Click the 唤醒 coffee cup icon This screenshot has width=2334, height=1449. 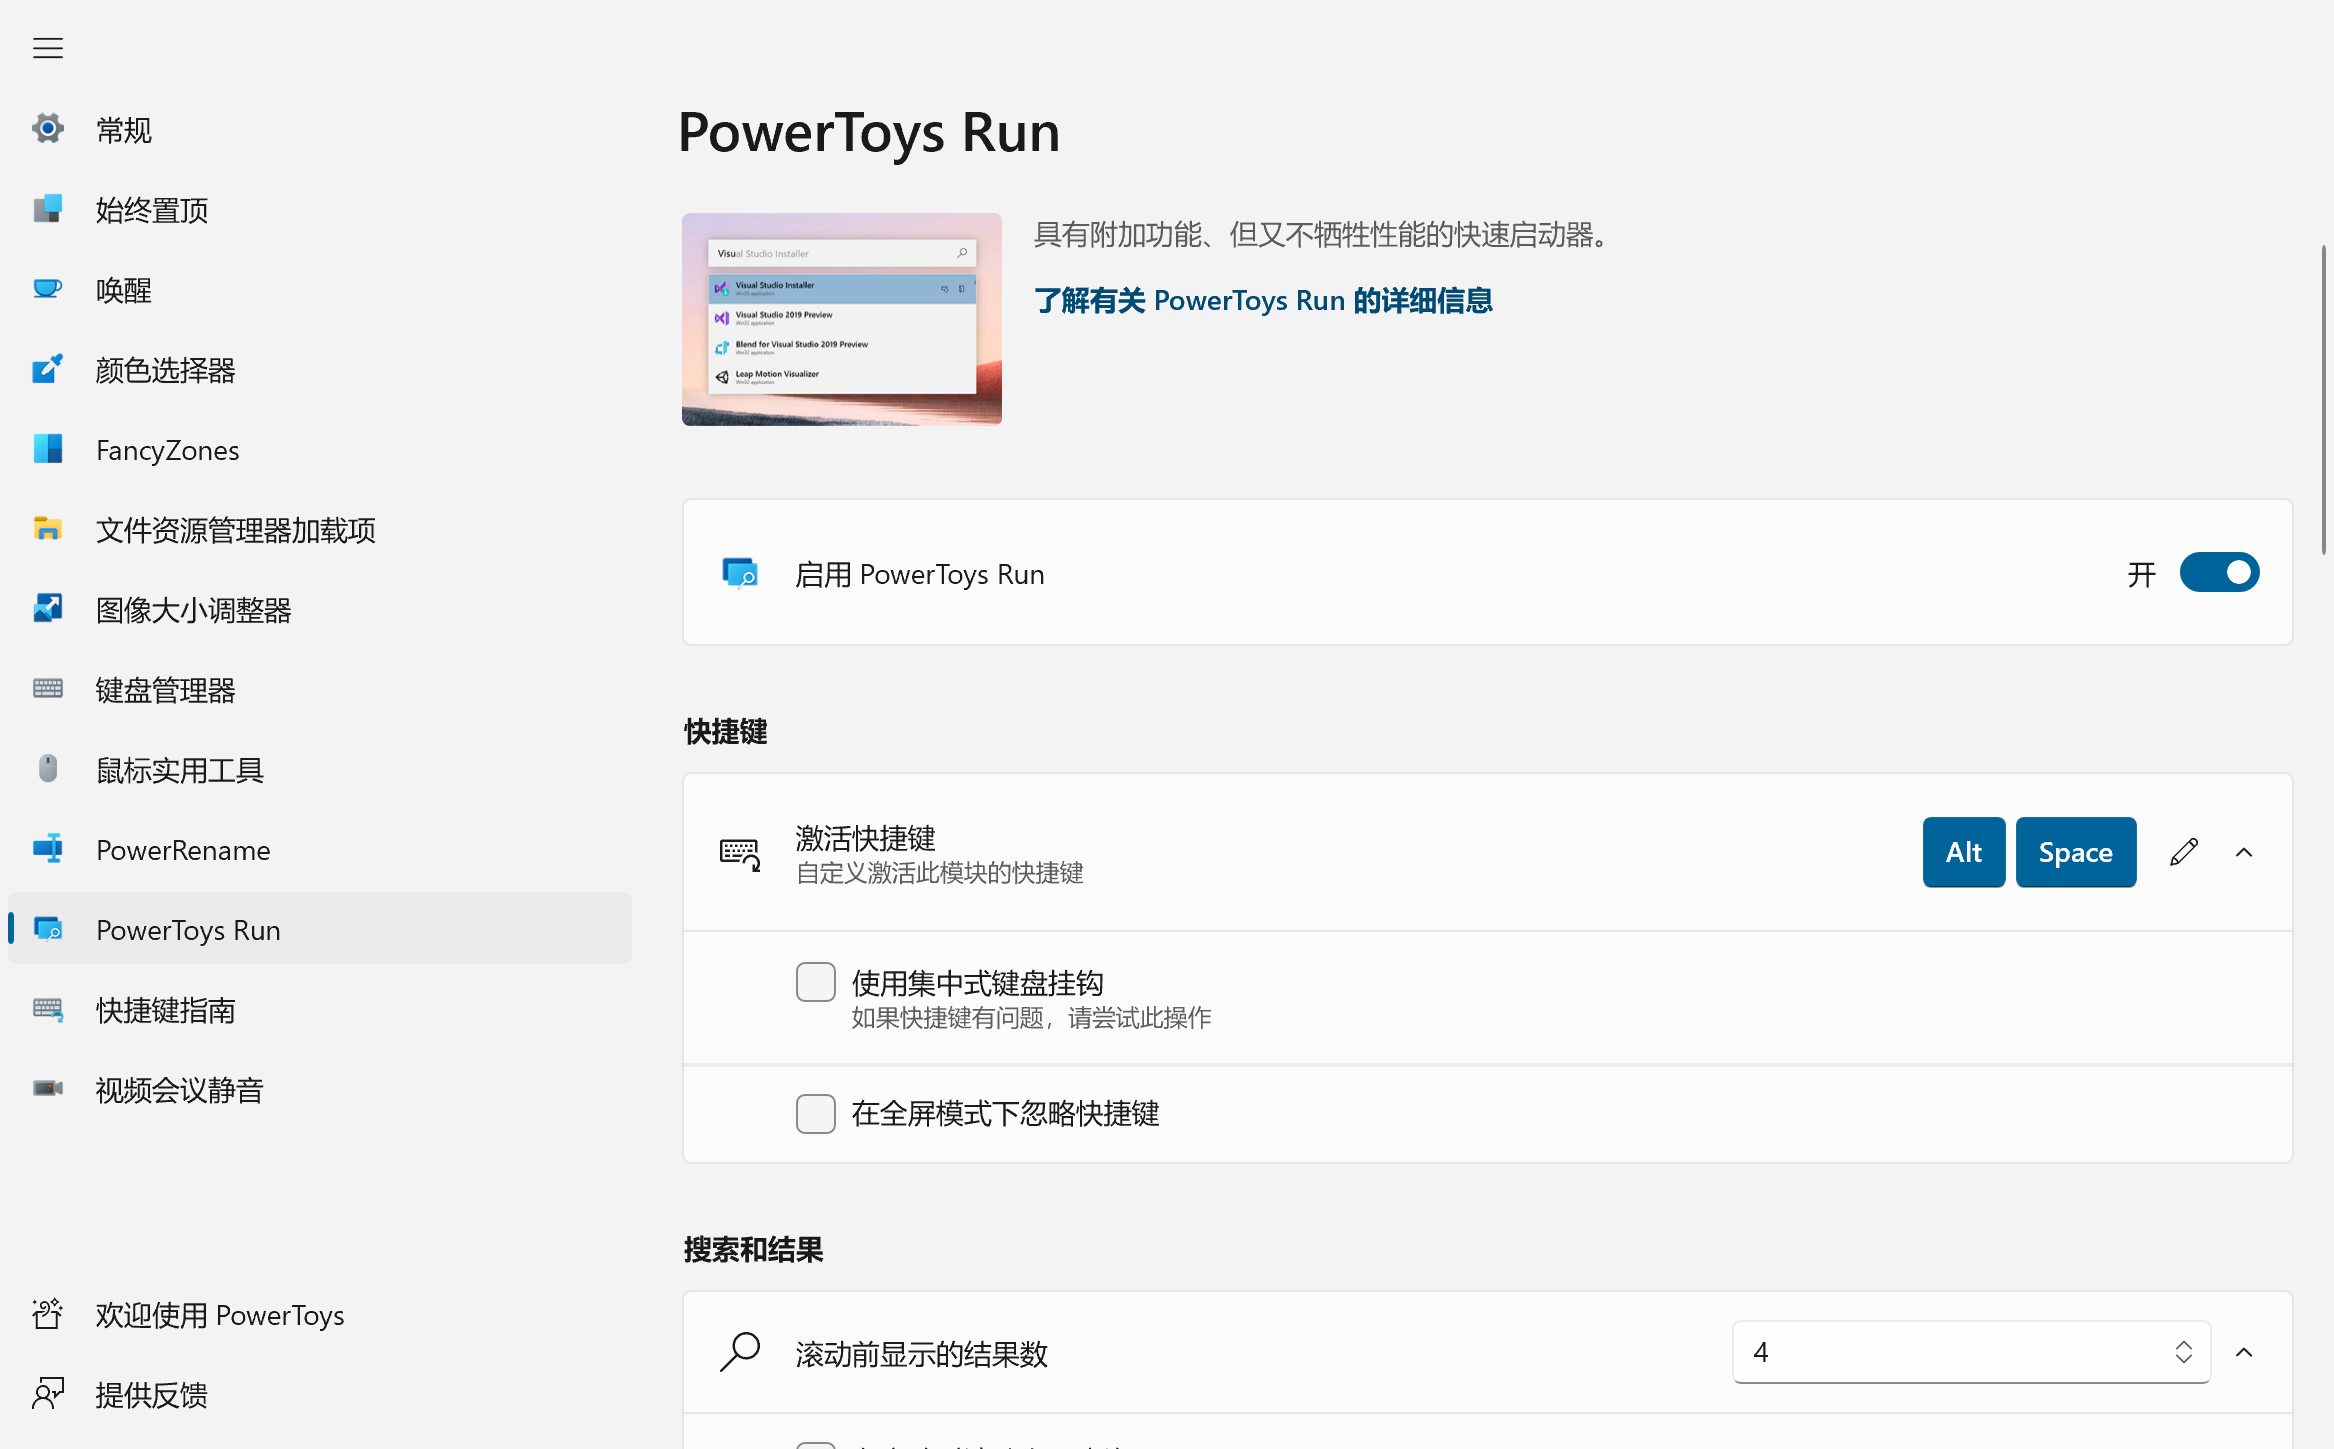(x=47, y=289)
